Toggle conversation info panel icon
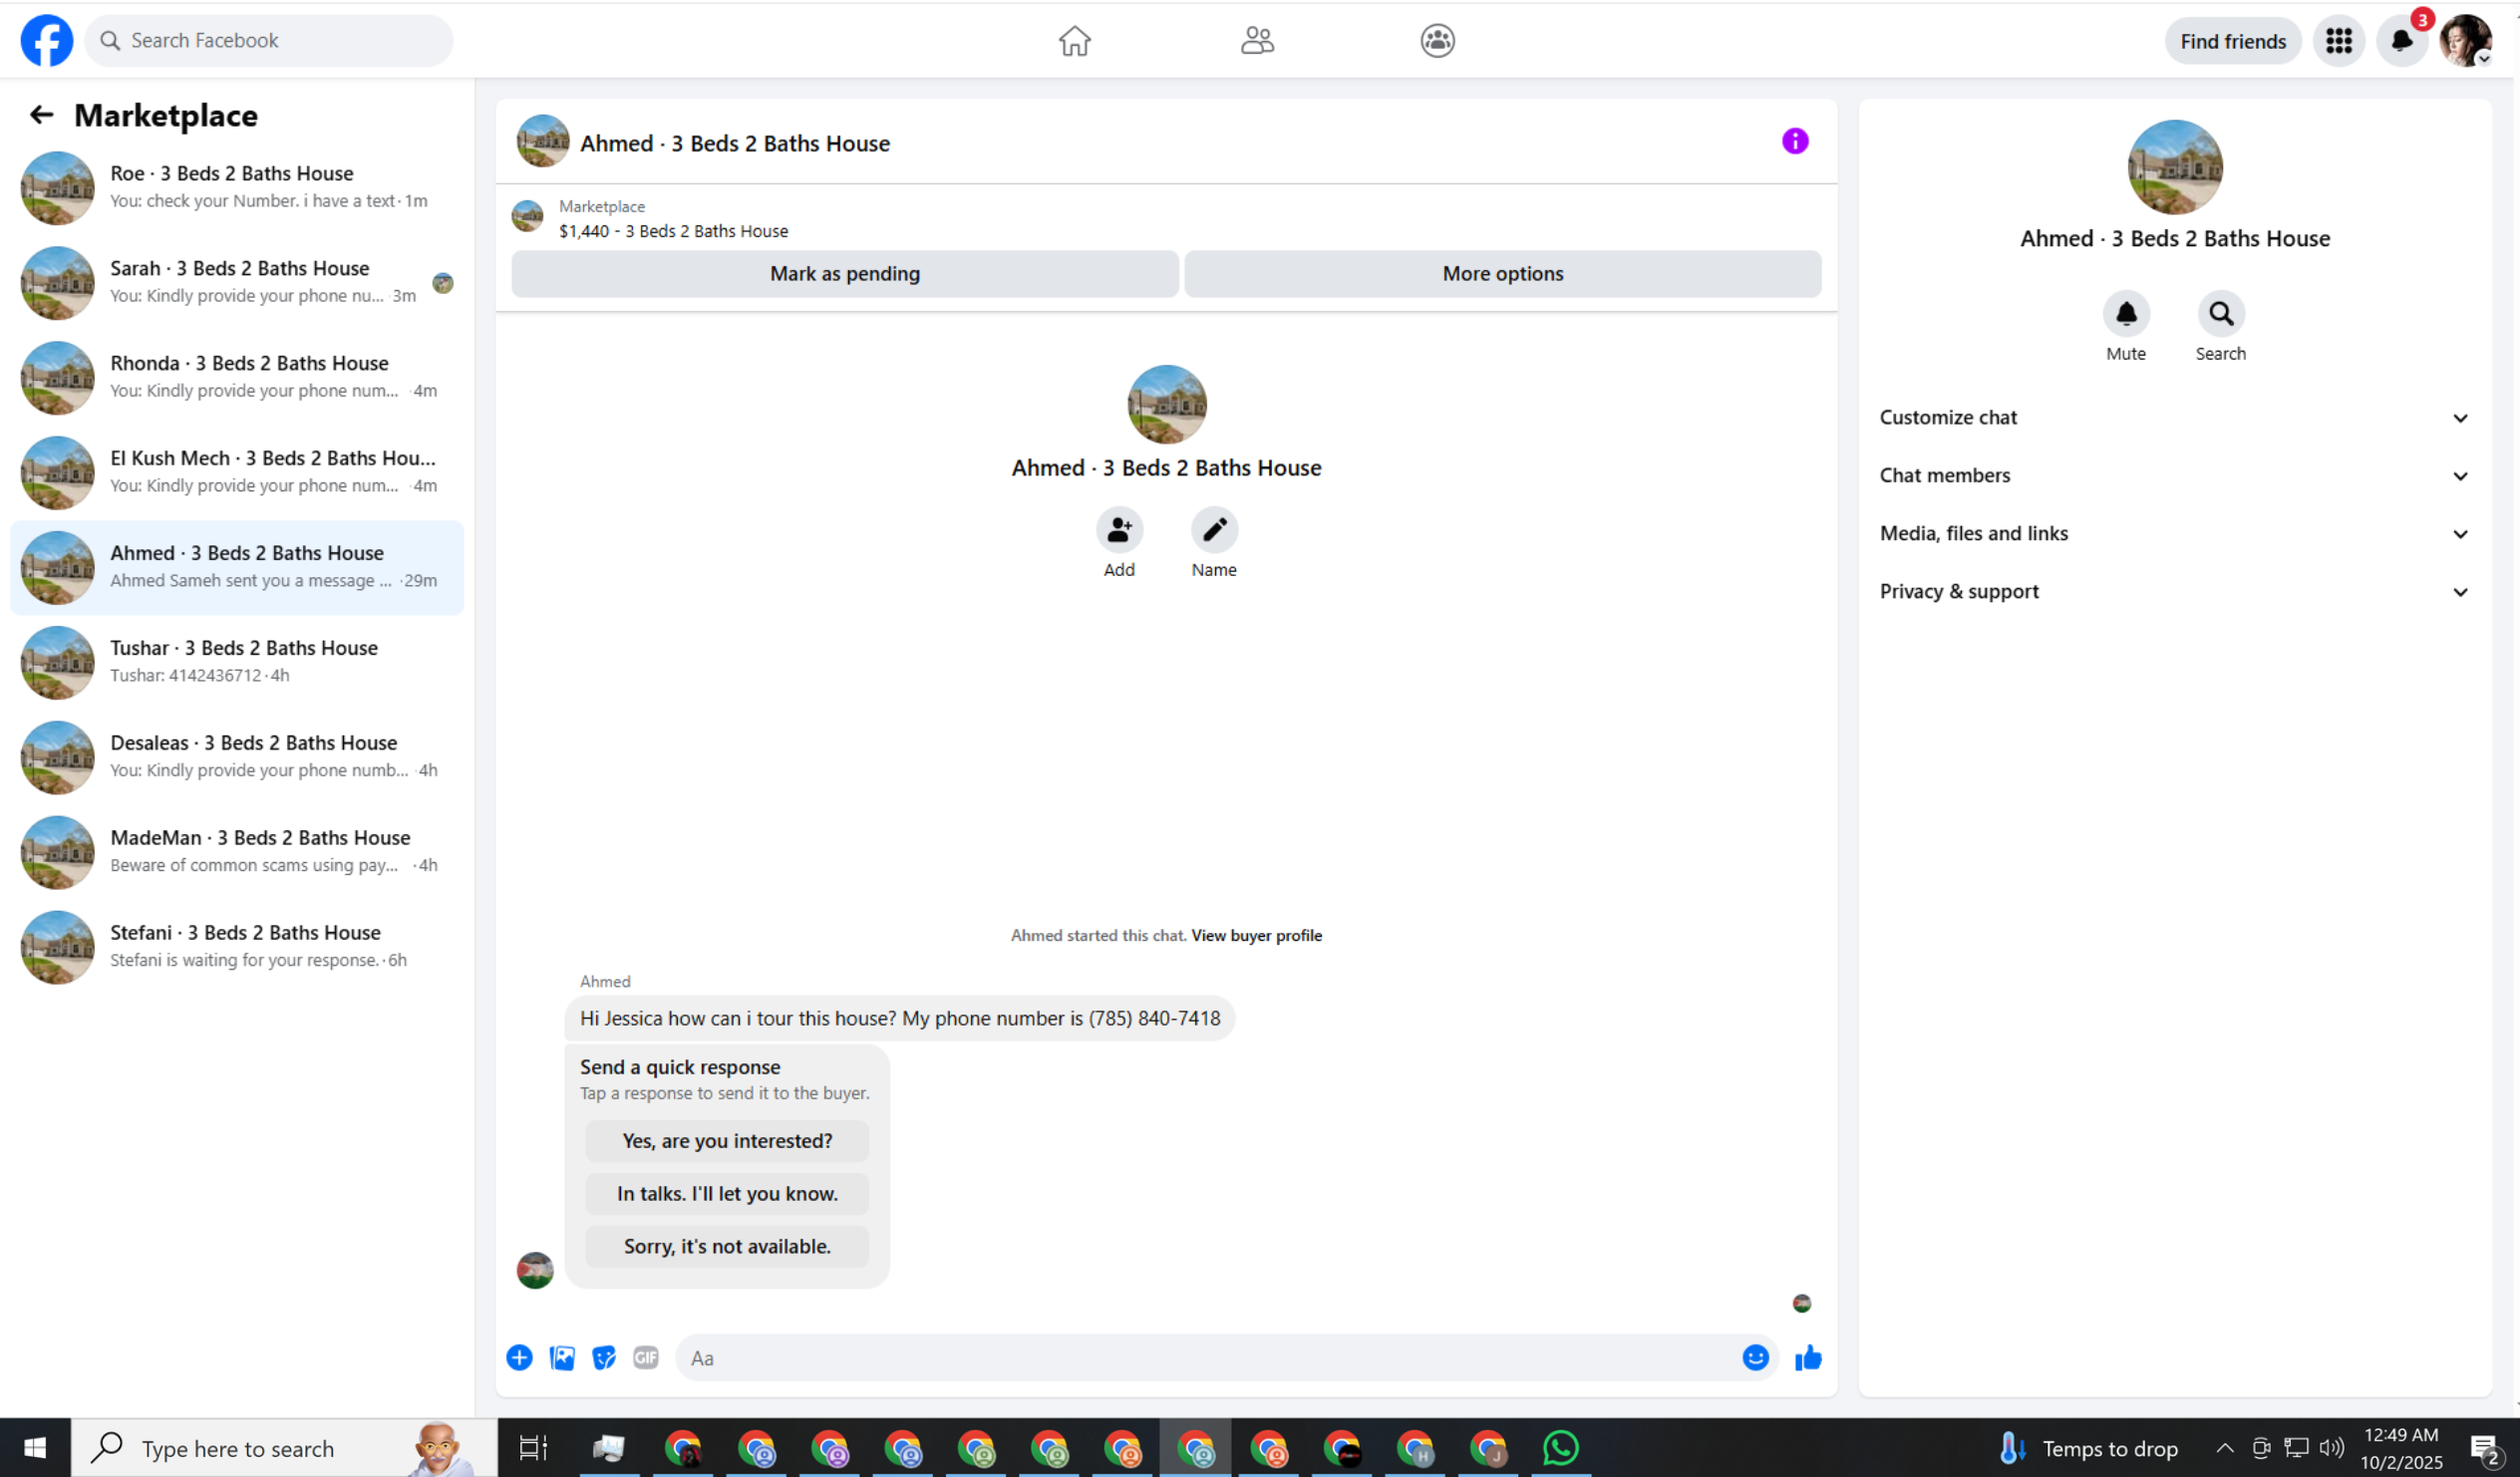Viewport: 2520px width, 1477px height. (1795, 141)
